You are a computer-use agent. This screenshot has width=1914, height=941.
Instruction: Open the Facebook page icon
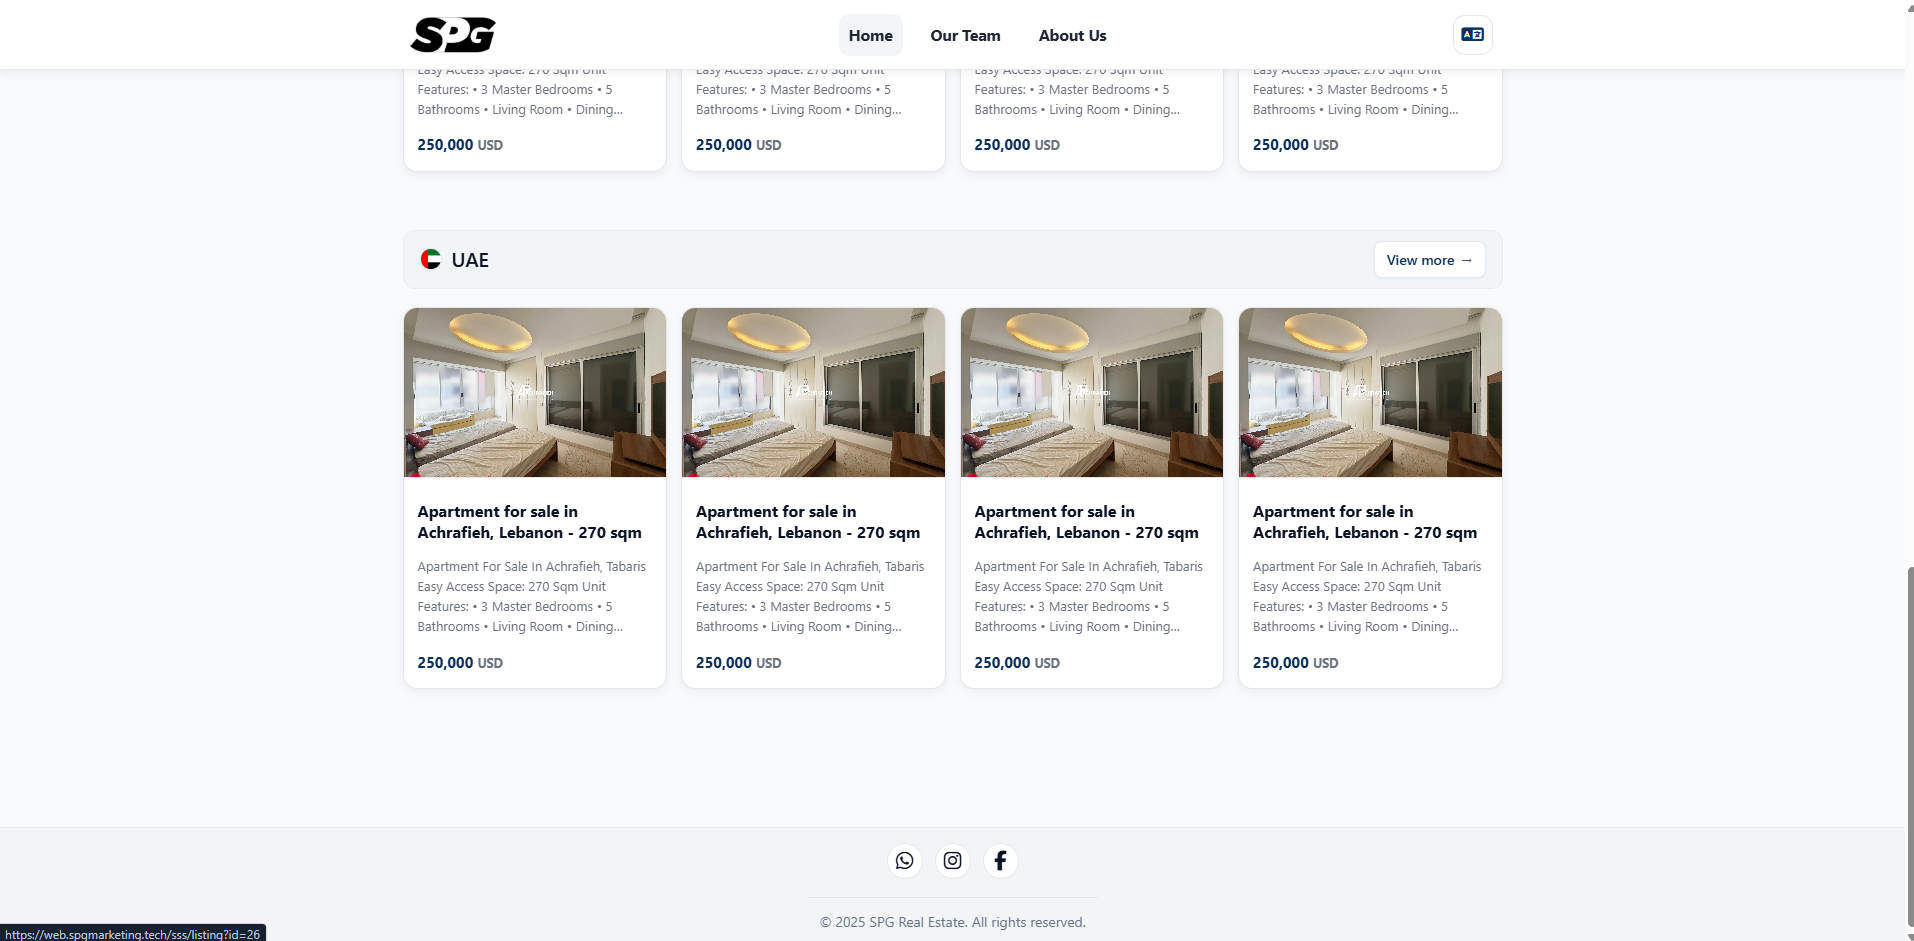(x=1000, y=861)
